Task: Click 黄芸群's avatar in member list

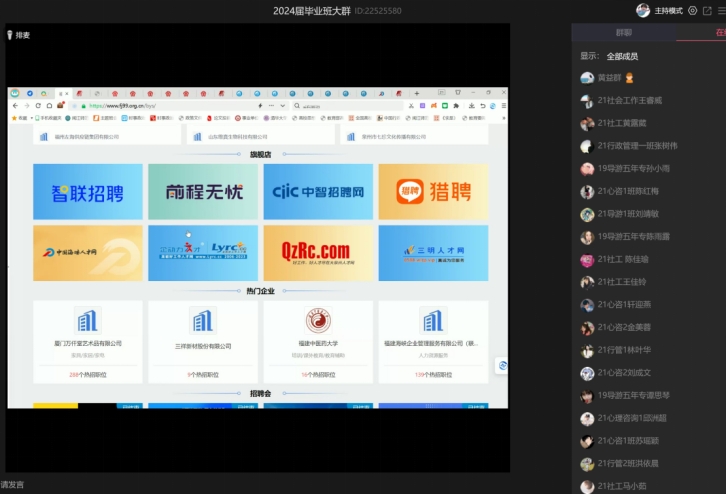Action: tap(587, 78)
